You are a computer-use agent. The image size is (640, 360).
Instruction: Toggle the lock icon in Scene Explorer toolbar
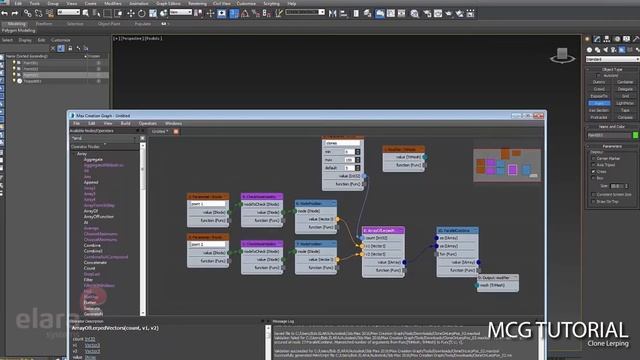(70, 48)
